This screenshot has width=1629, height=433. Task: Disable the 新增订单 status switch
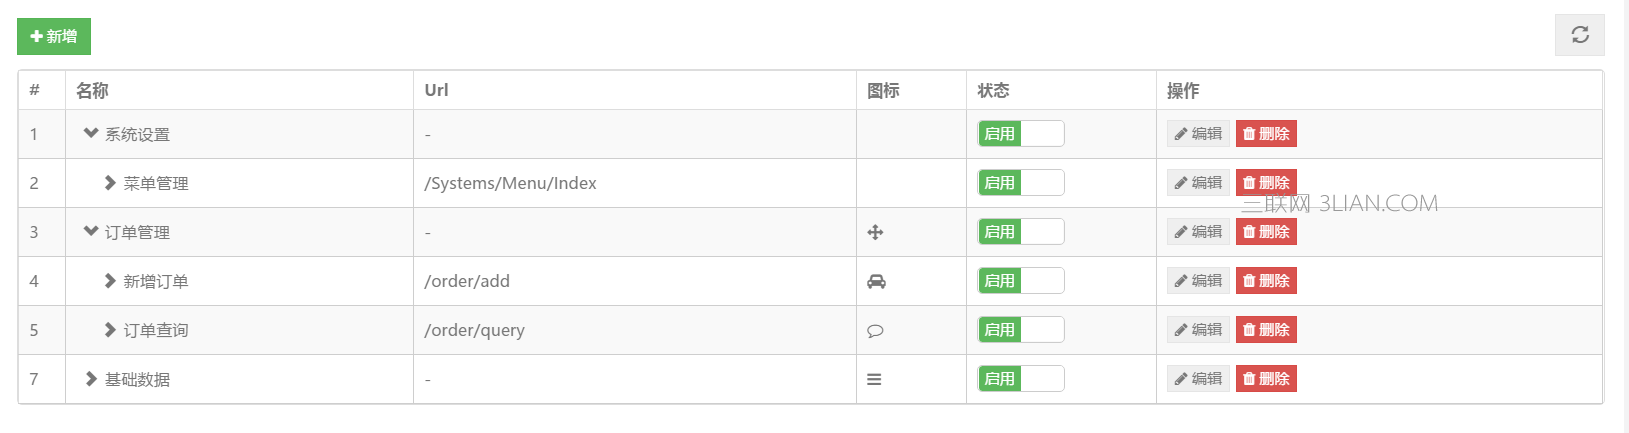click(1020, 281)
